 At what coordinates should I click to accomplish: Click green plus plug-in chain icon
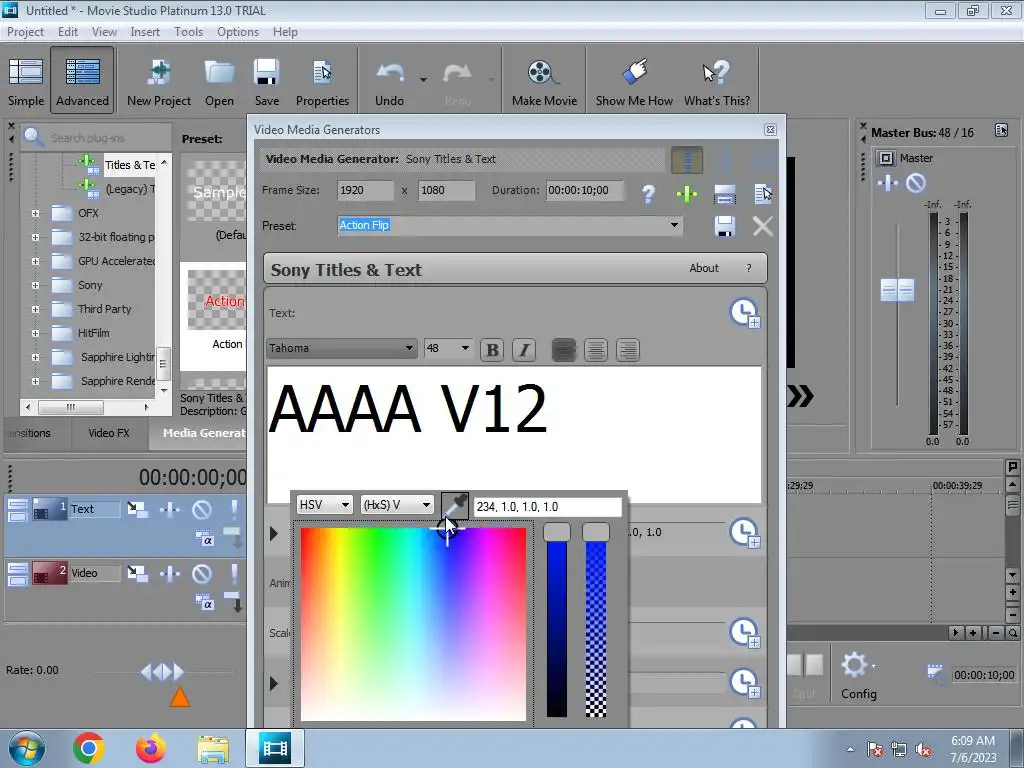(686, 193)
